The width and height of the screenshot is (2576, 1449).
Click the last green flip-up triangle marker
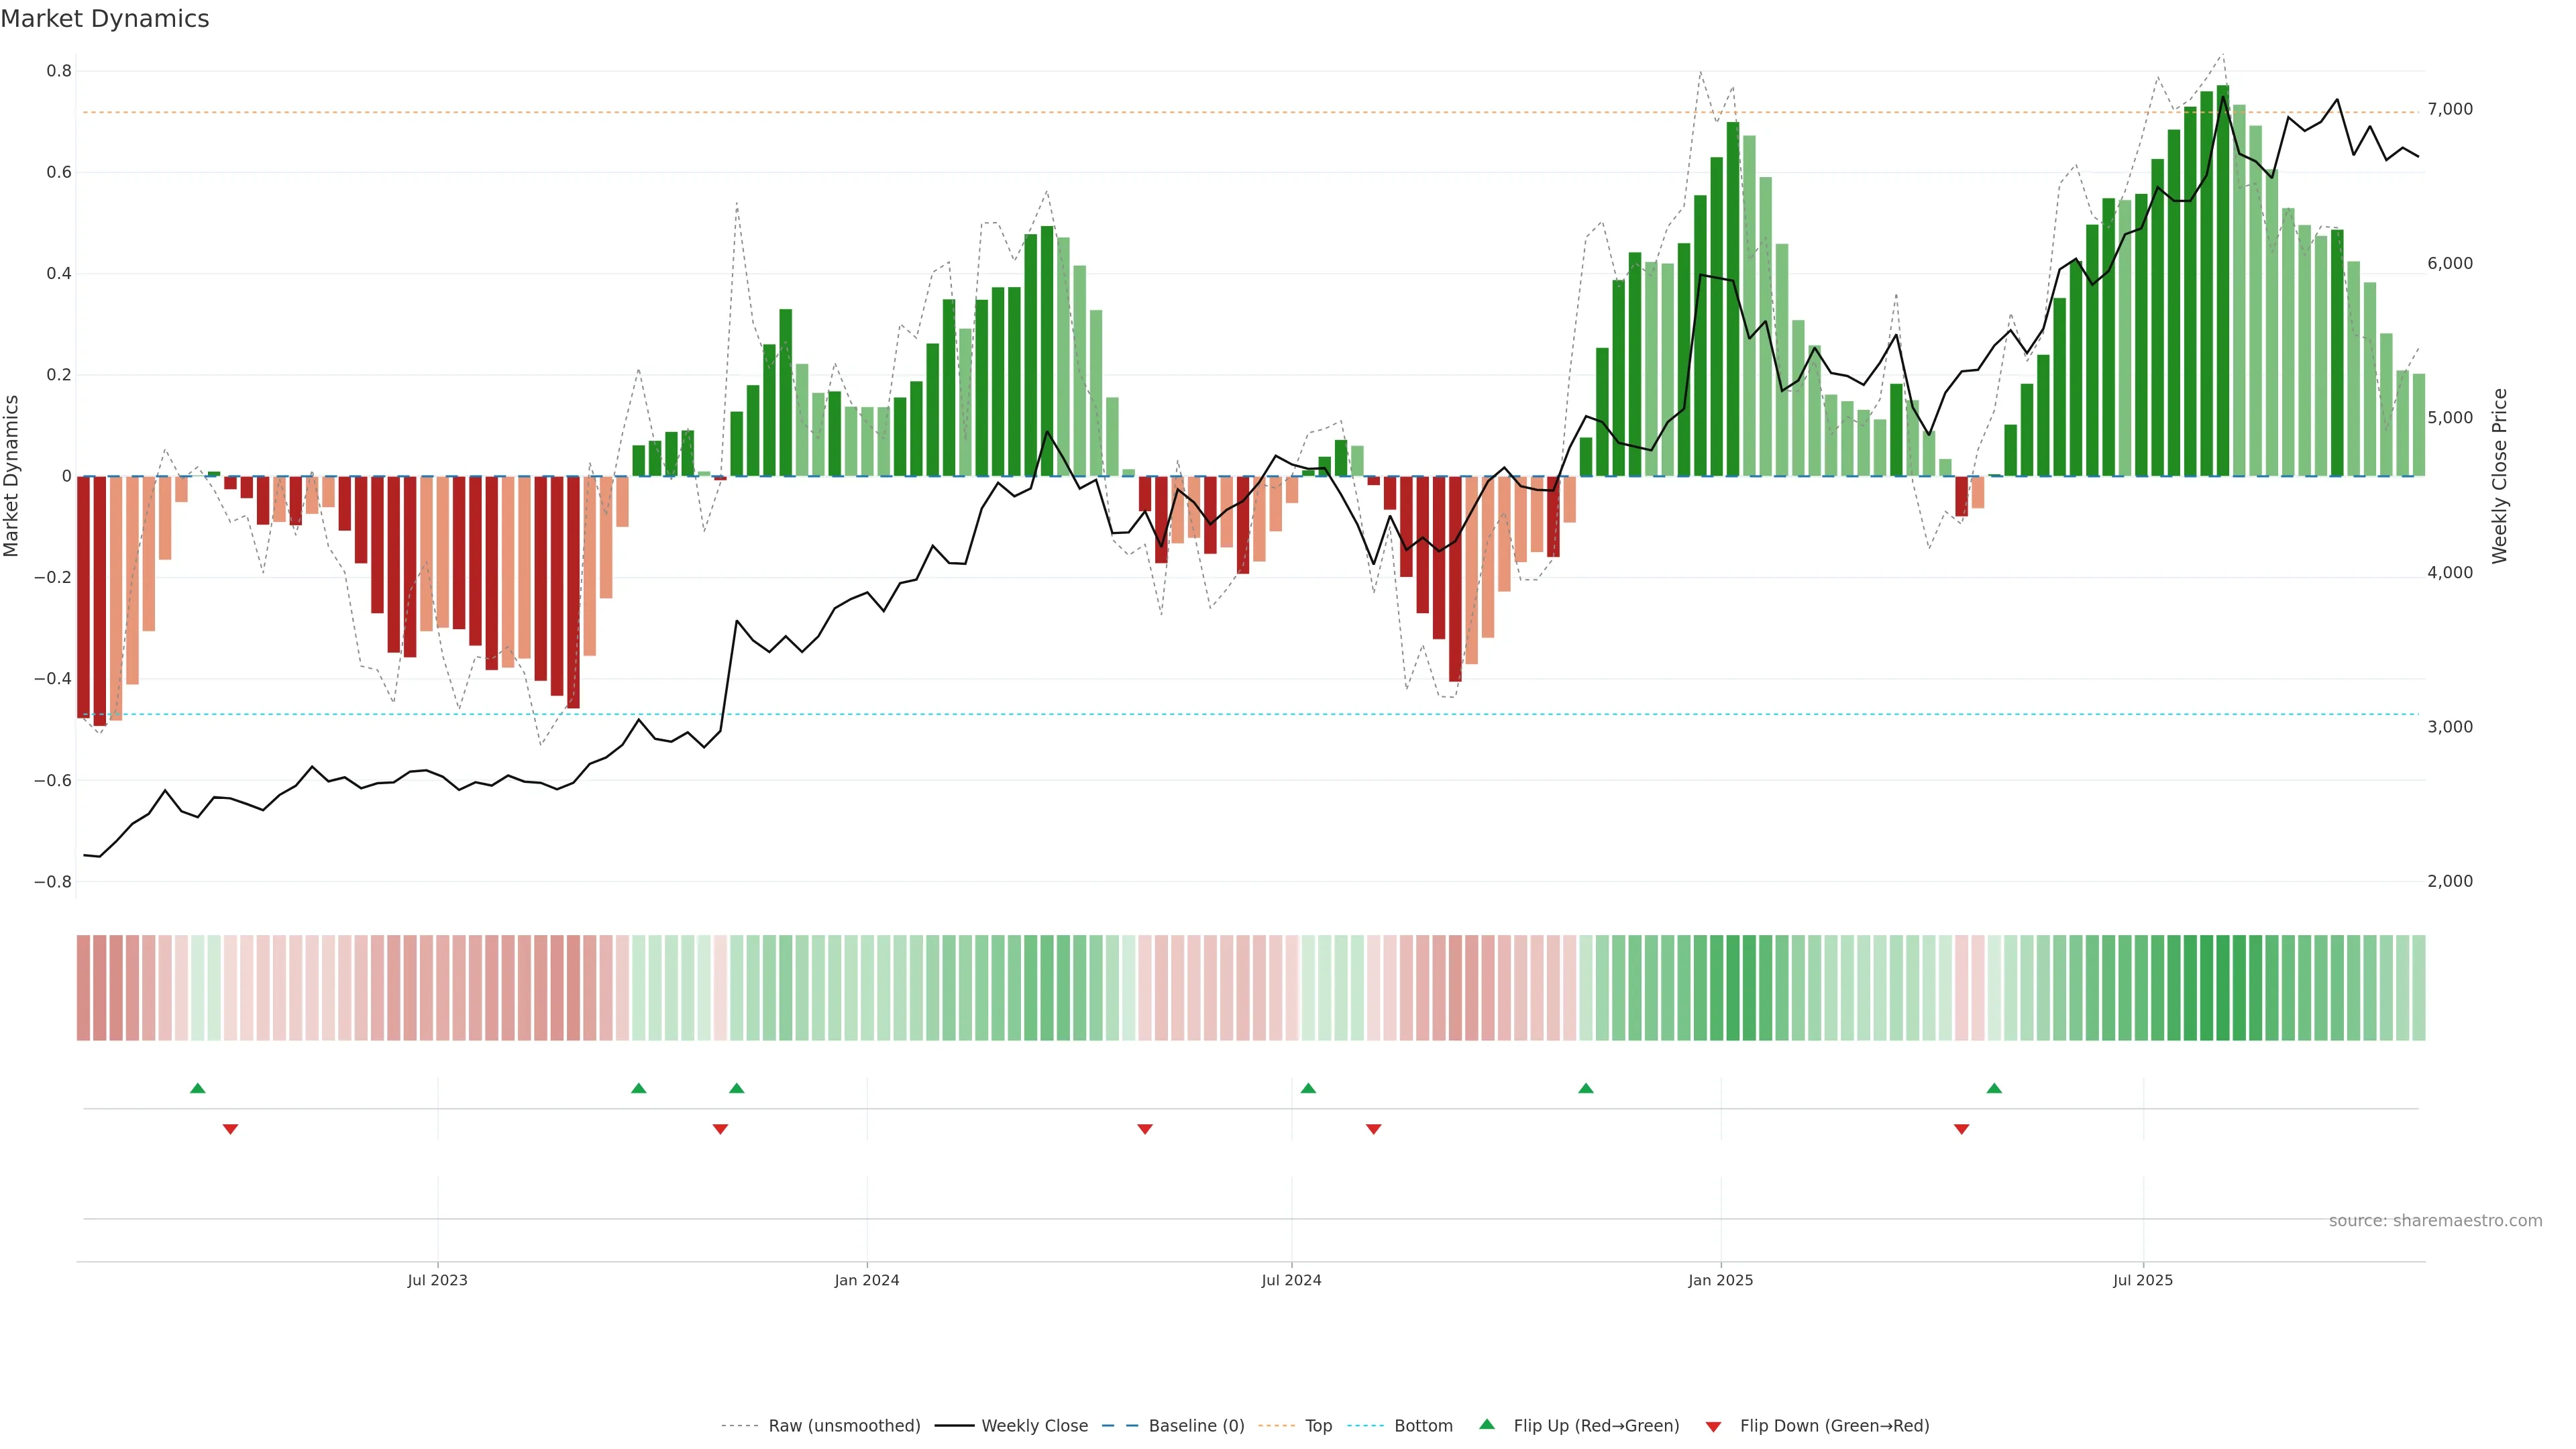1994,1088
